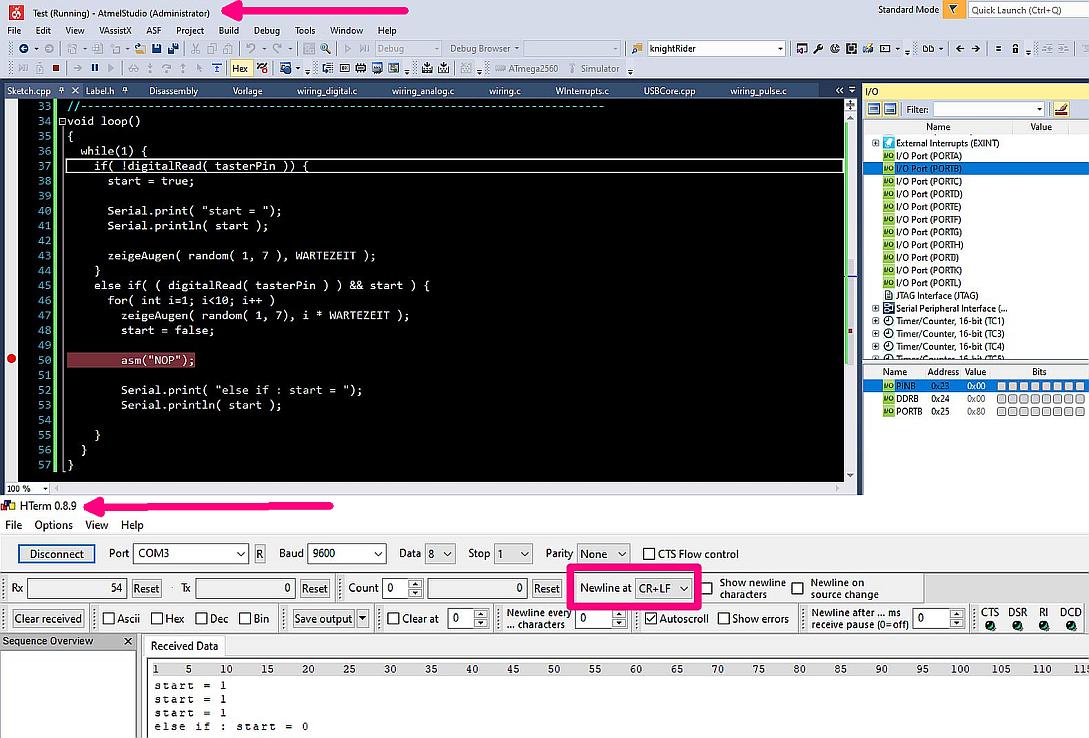
Task: Open the Save output dropdown arrow
Action: [x=363, y=619]
